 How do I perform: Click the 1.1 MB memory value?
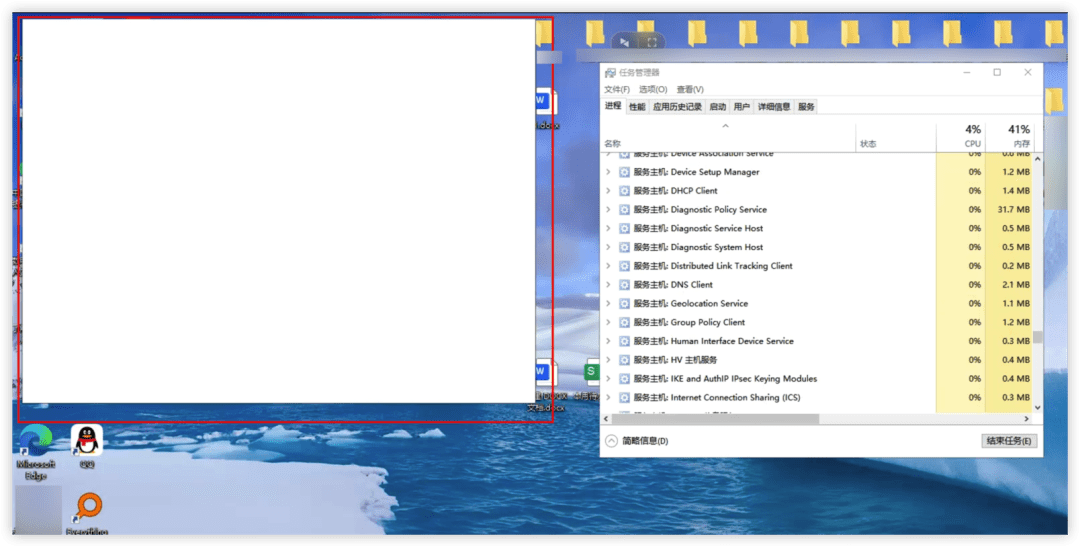click(x=1016, y=303)
